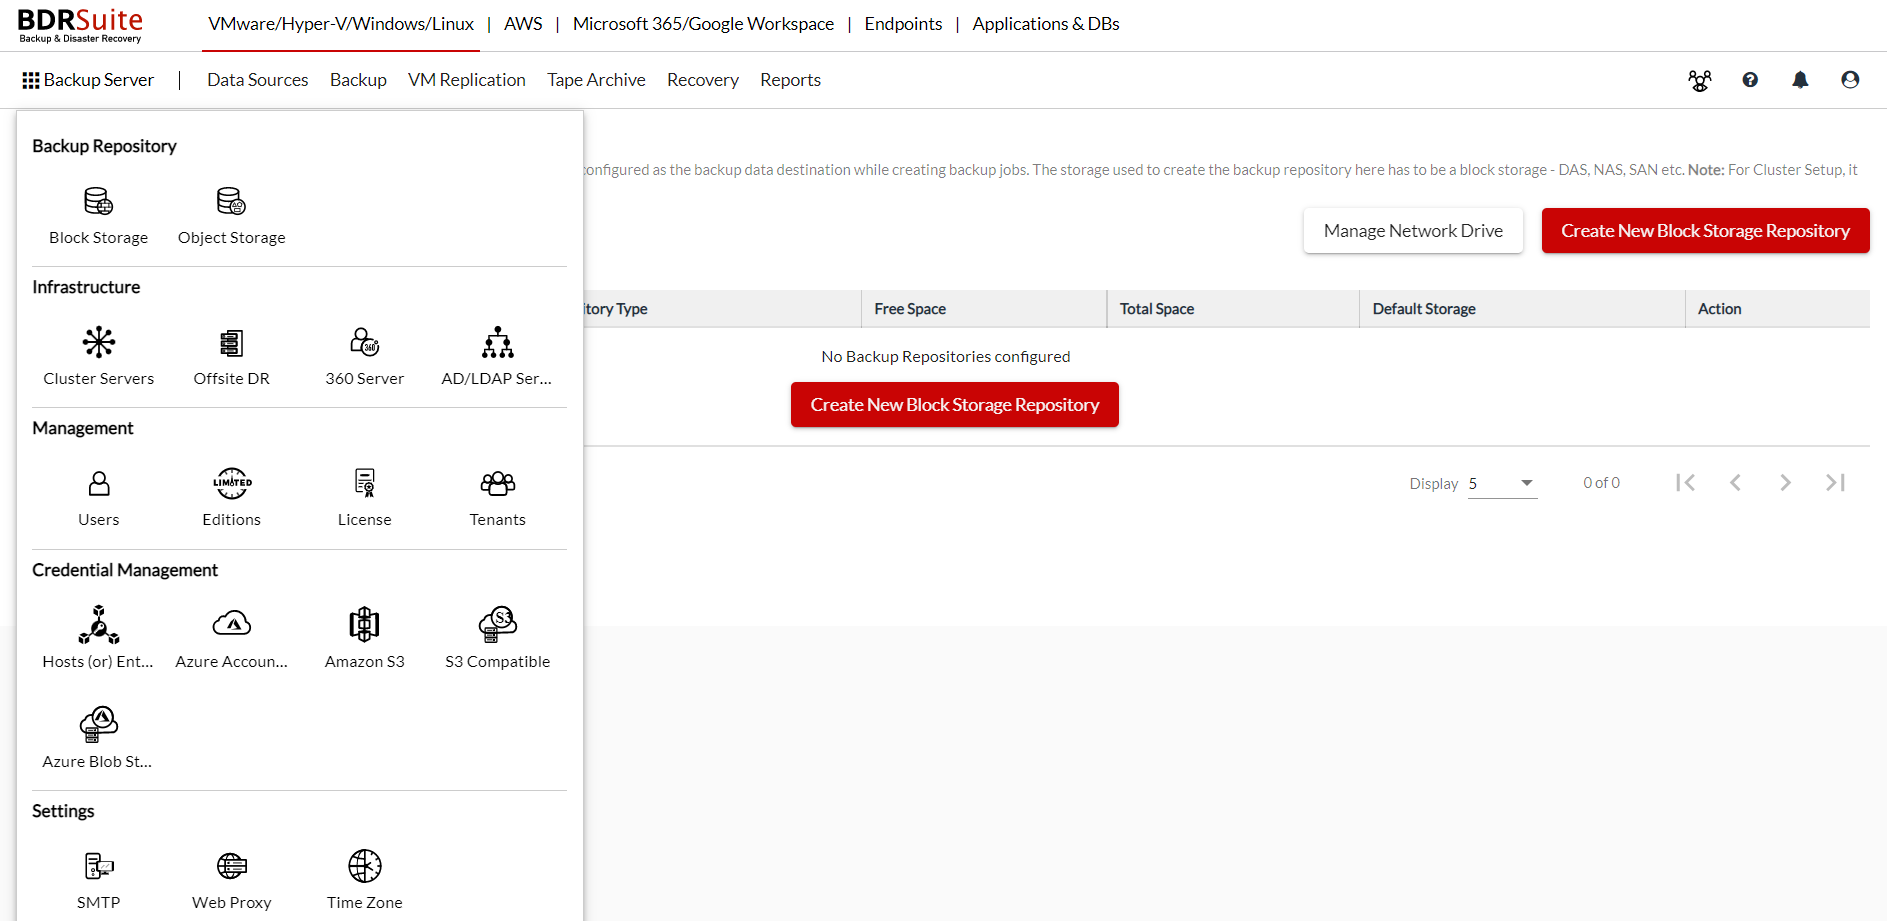Open VM Replication menu
This screenshot has height=921, width=1887.
click(x=467, y=80)
